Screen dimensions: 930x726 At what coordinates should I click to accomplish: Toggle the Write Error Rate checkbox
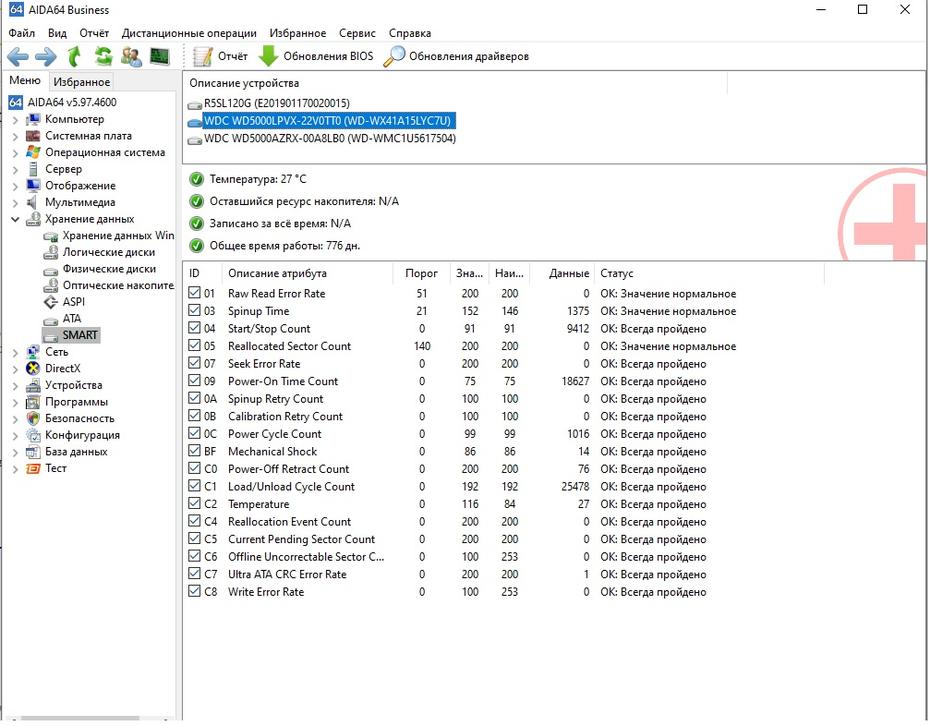[x=194, y=591]
